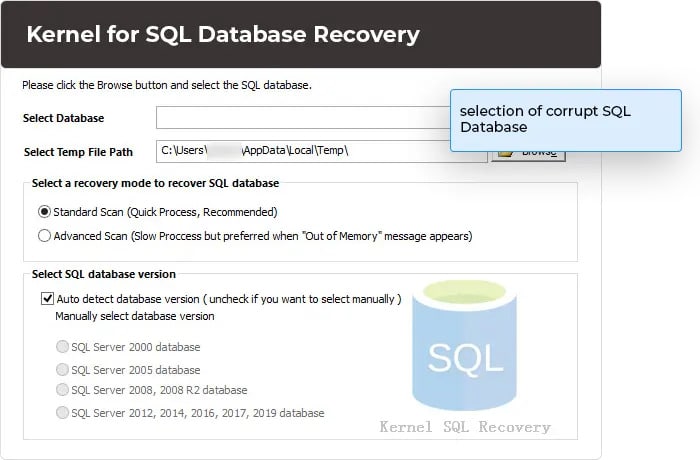Viewport: 700px width, 460px height.
Task: Uncheck Auto detect database version
Action: tap(47, 298)
